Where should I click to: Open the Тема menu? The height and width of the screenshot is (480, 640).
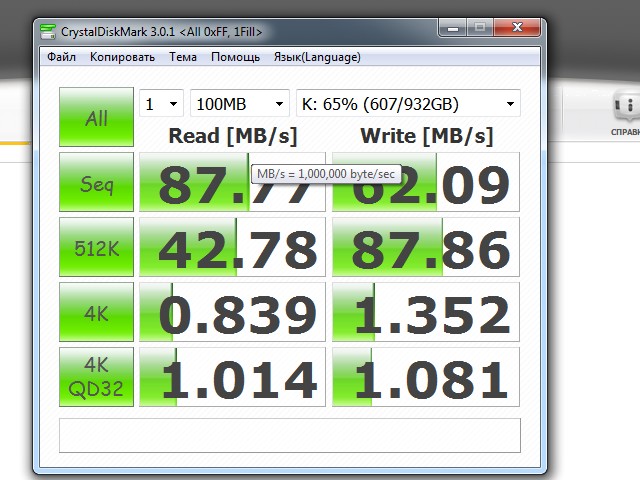tap(183, 57)
